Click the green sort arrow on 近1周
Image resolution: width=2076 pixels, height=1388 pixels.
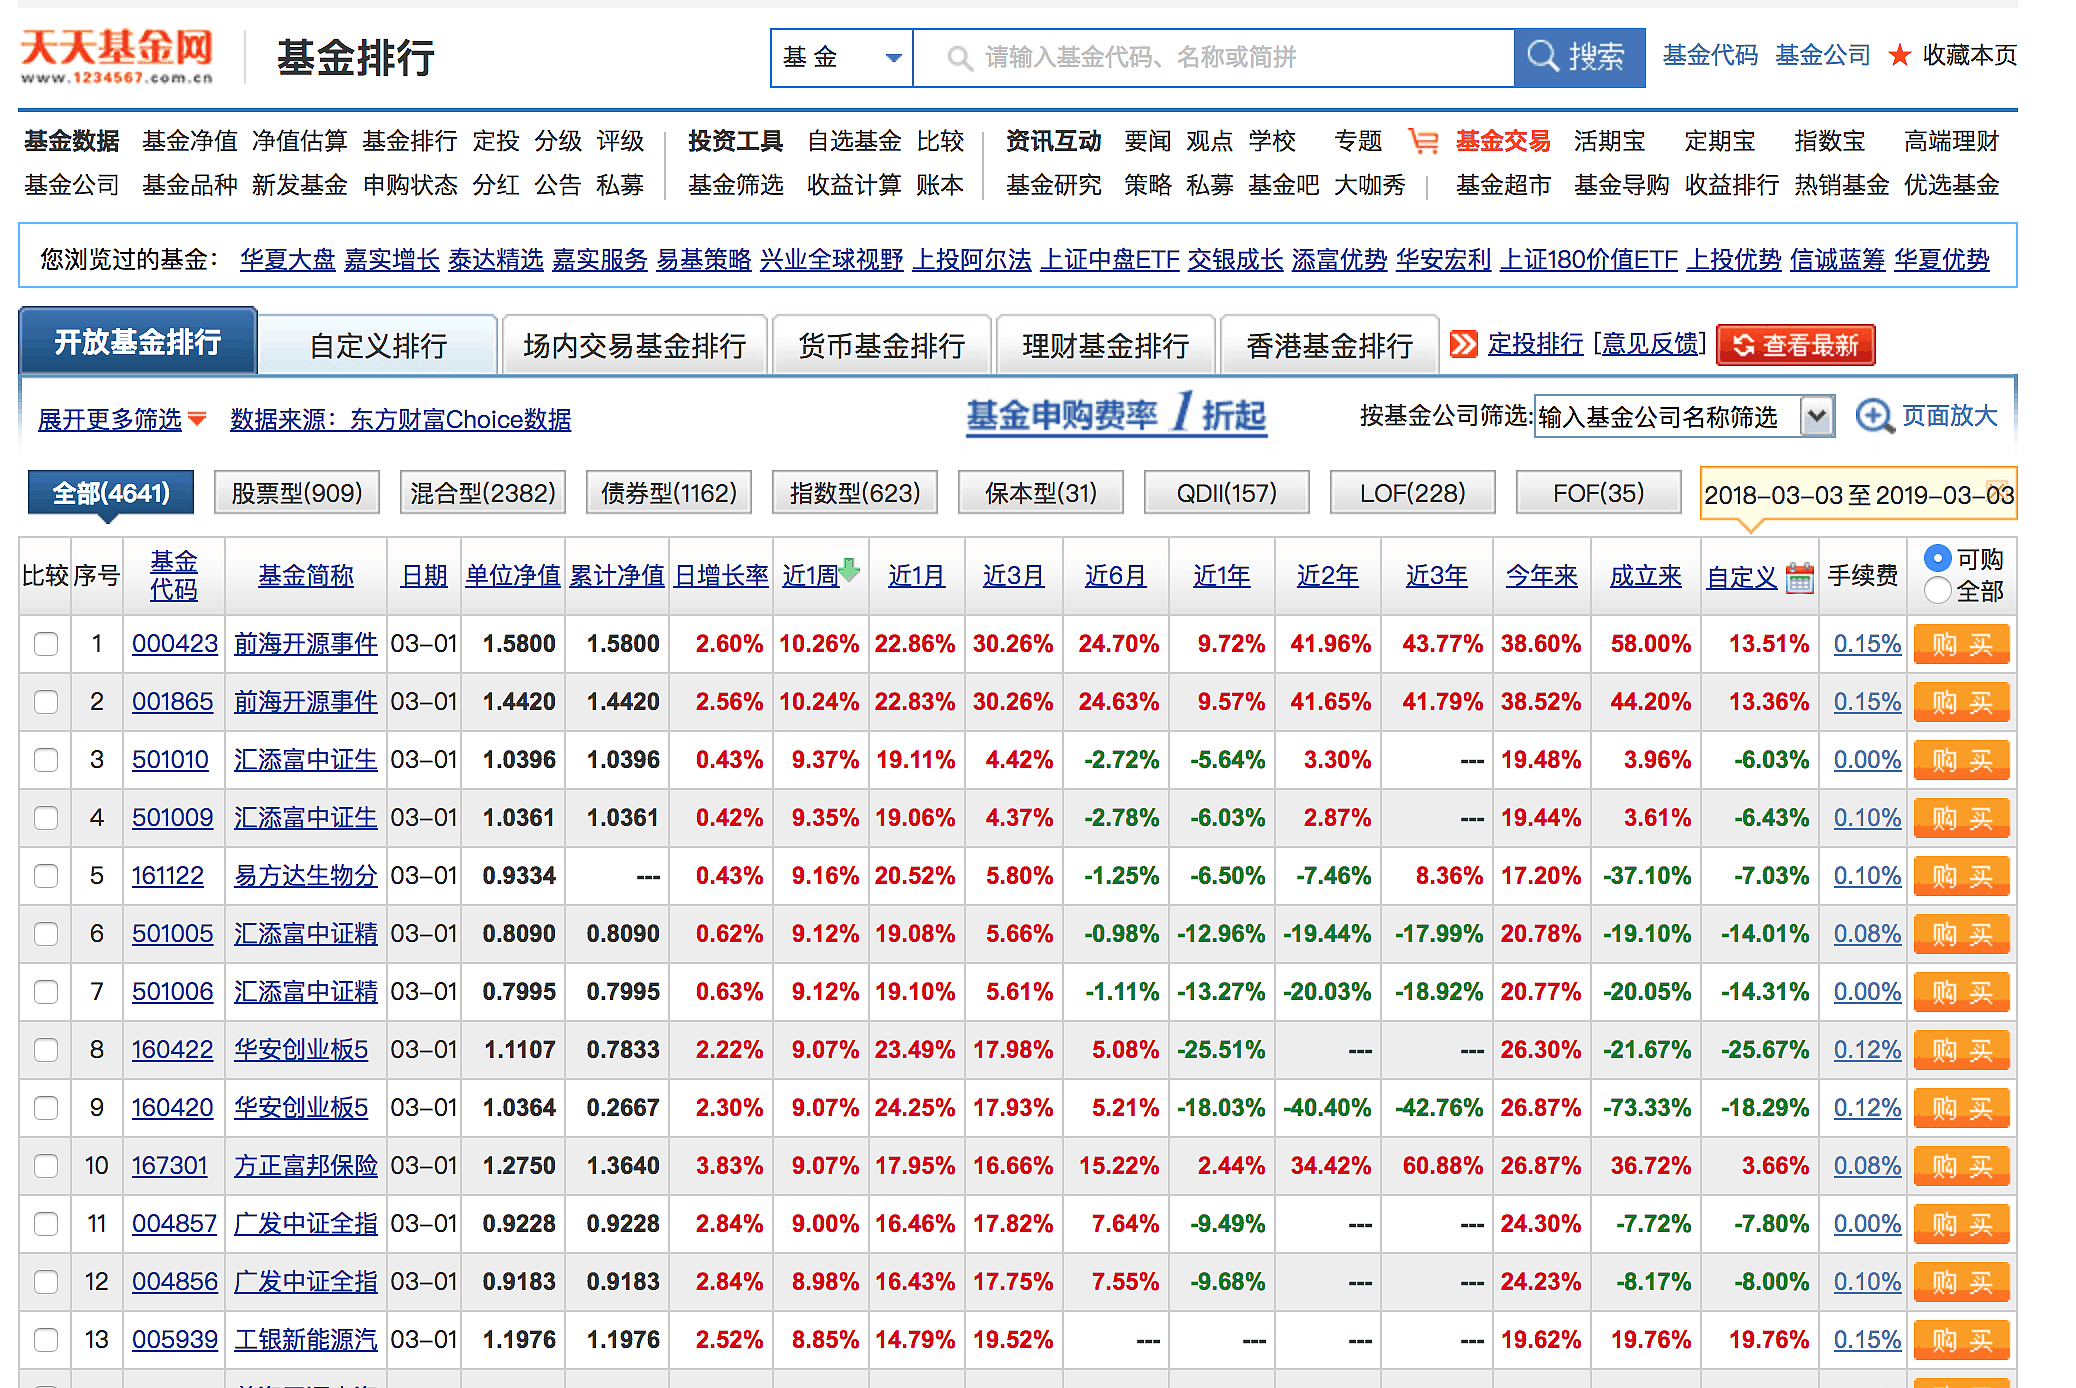(849, 569)
